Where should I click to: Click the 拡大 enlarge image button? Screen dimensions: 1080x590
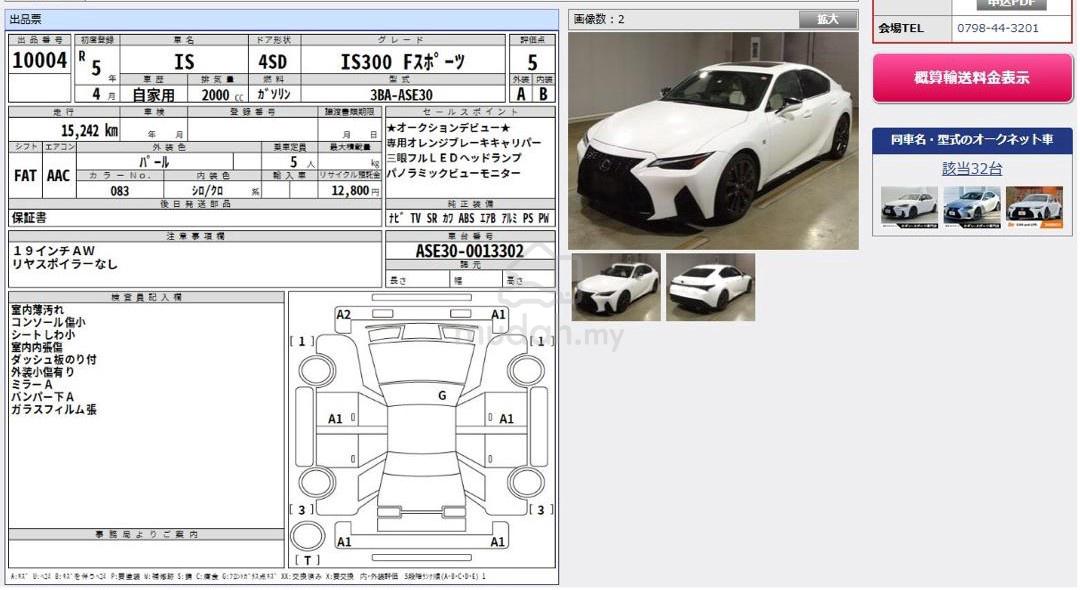[x=827, y=19]
